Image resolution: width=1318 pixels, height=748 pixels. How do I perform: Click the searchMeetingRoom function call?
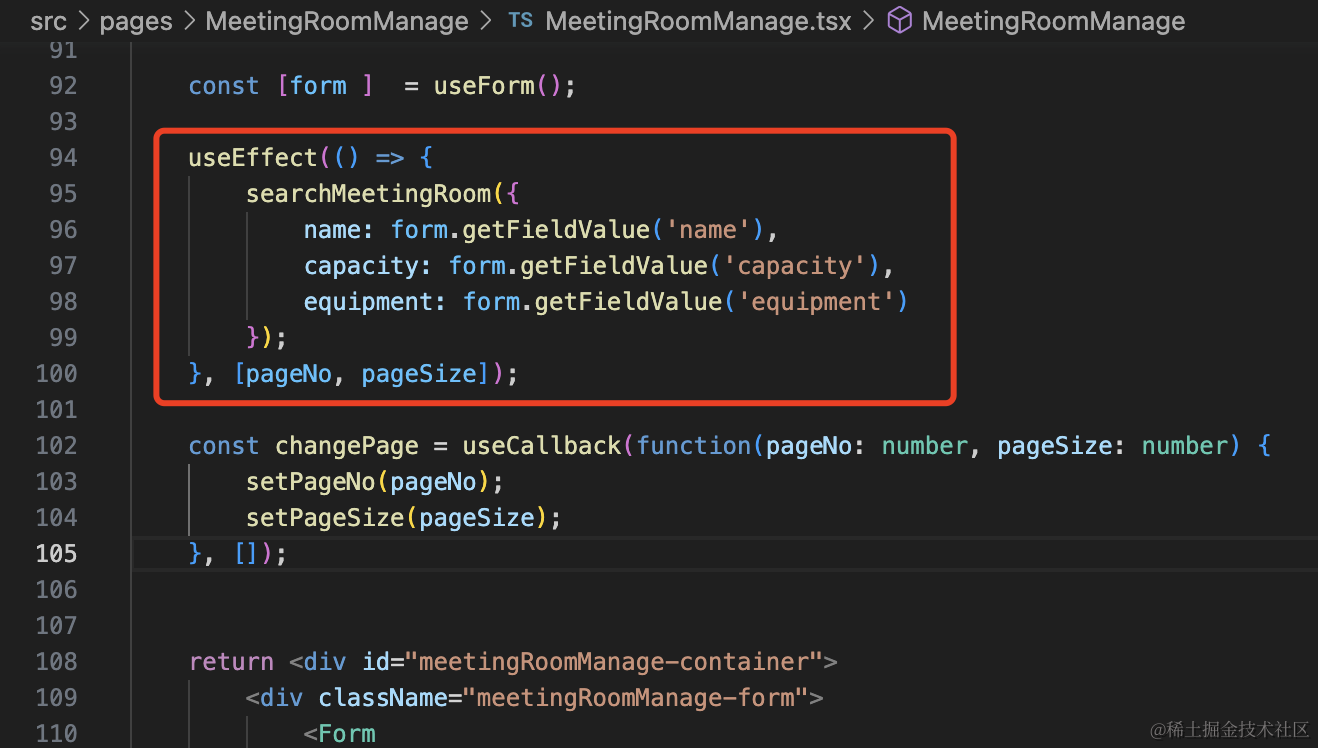coord(369,193)
